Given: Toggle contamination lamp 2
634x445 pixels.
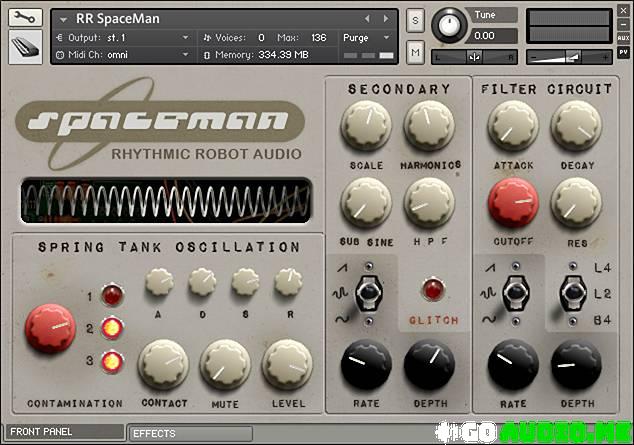Looking at the screenshot, I should (112, 328).
